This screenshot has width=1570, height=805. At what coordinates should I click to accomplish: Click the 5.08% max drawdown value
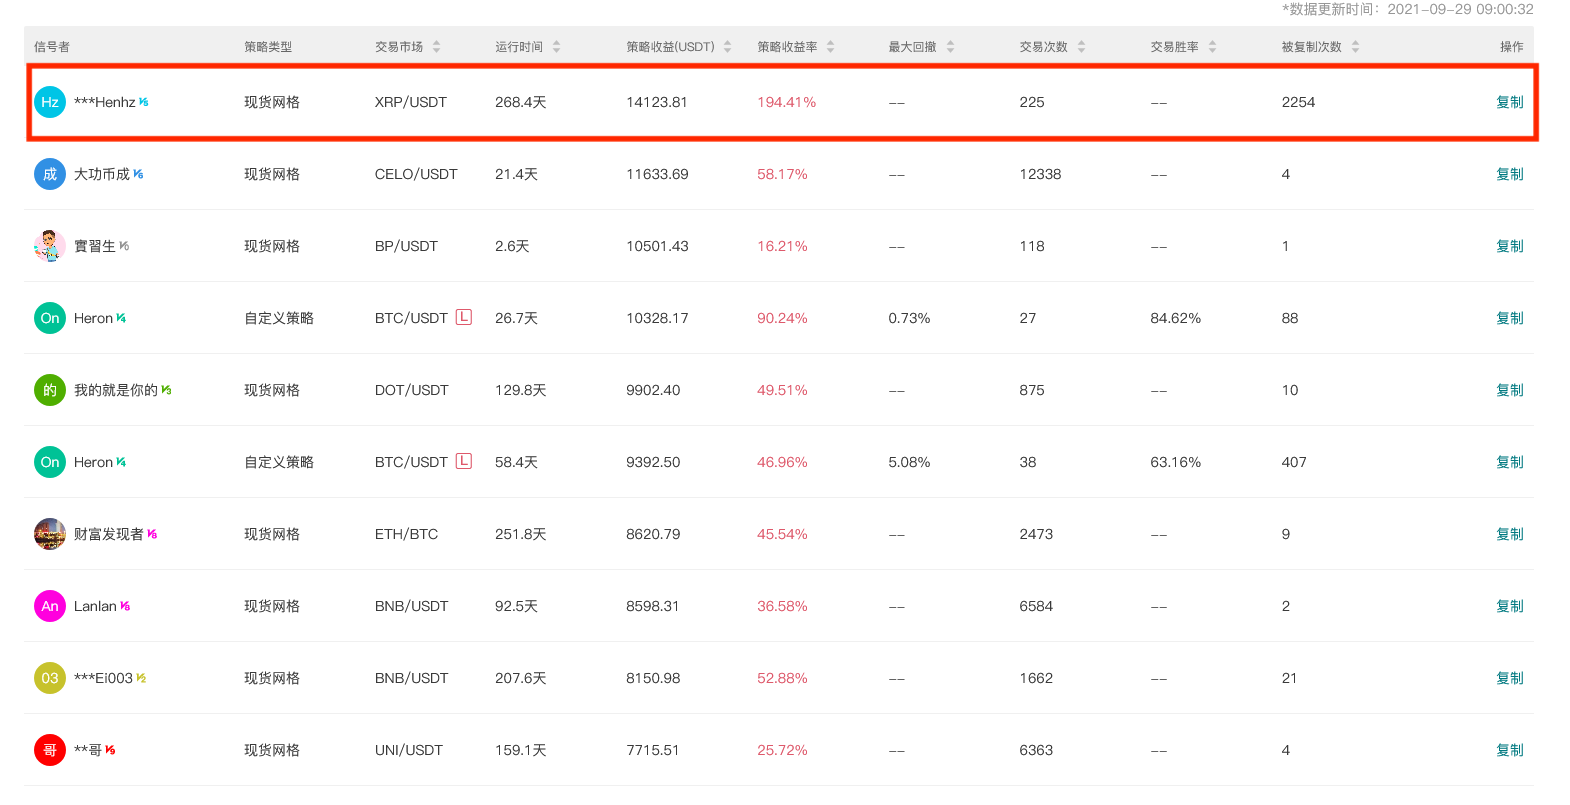[x=909, y=462]
